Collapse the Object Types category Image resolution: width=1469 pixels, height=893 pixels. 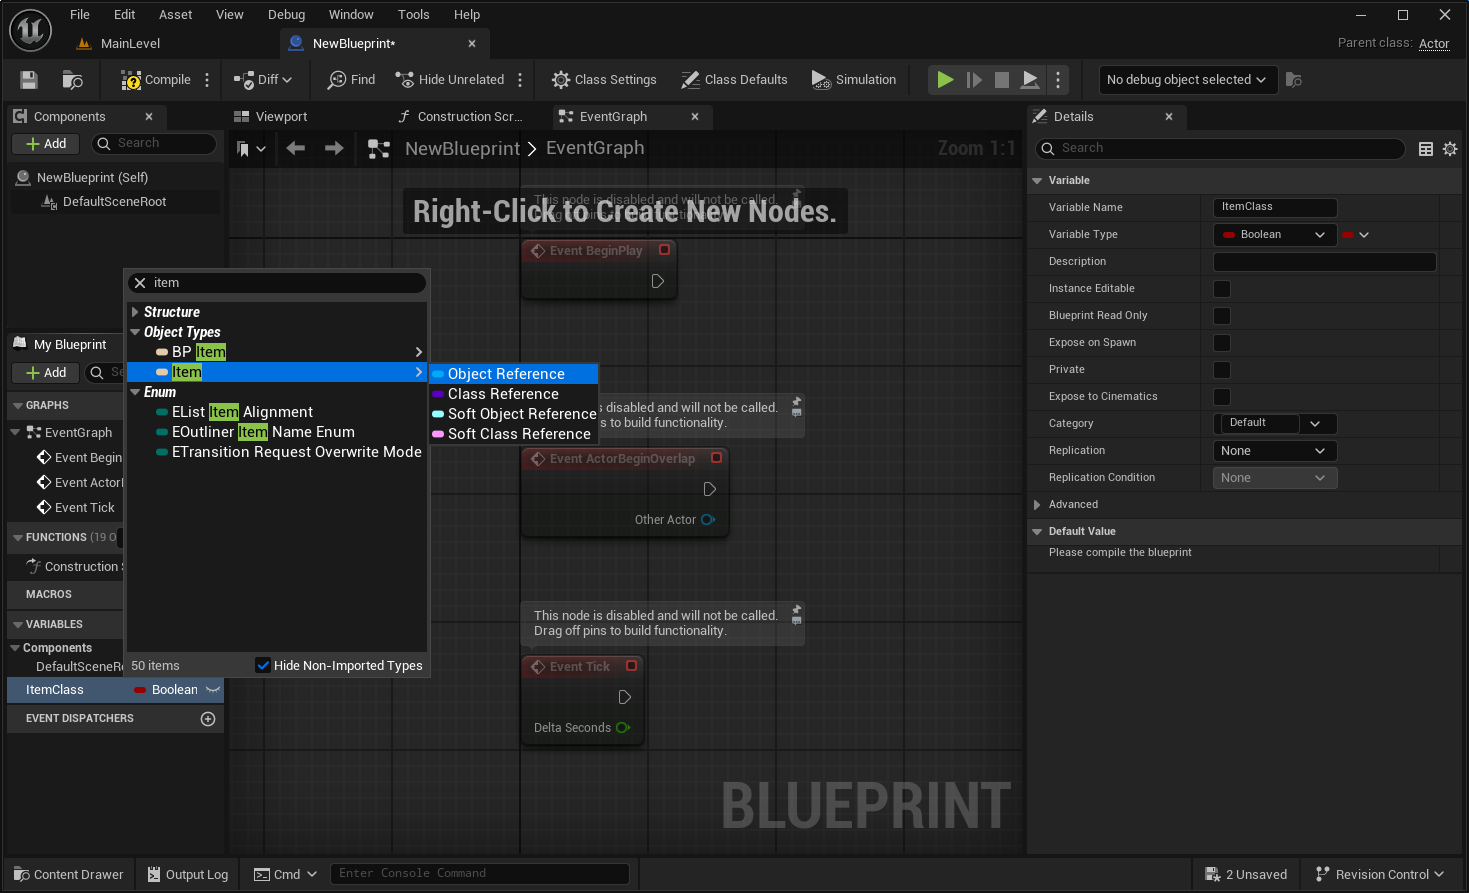point(135,332)
